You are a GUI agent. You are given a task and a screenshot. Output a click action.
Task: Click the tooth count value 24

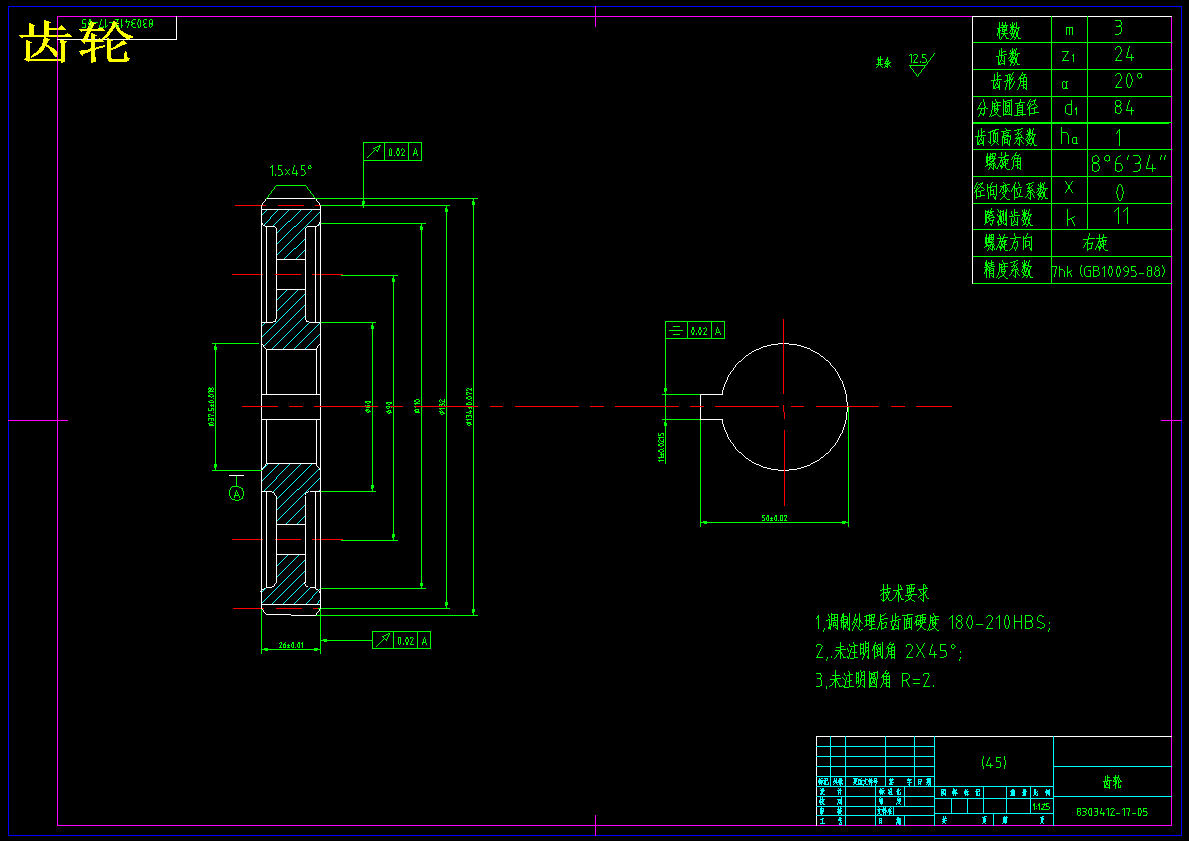tap(1124, 55)
